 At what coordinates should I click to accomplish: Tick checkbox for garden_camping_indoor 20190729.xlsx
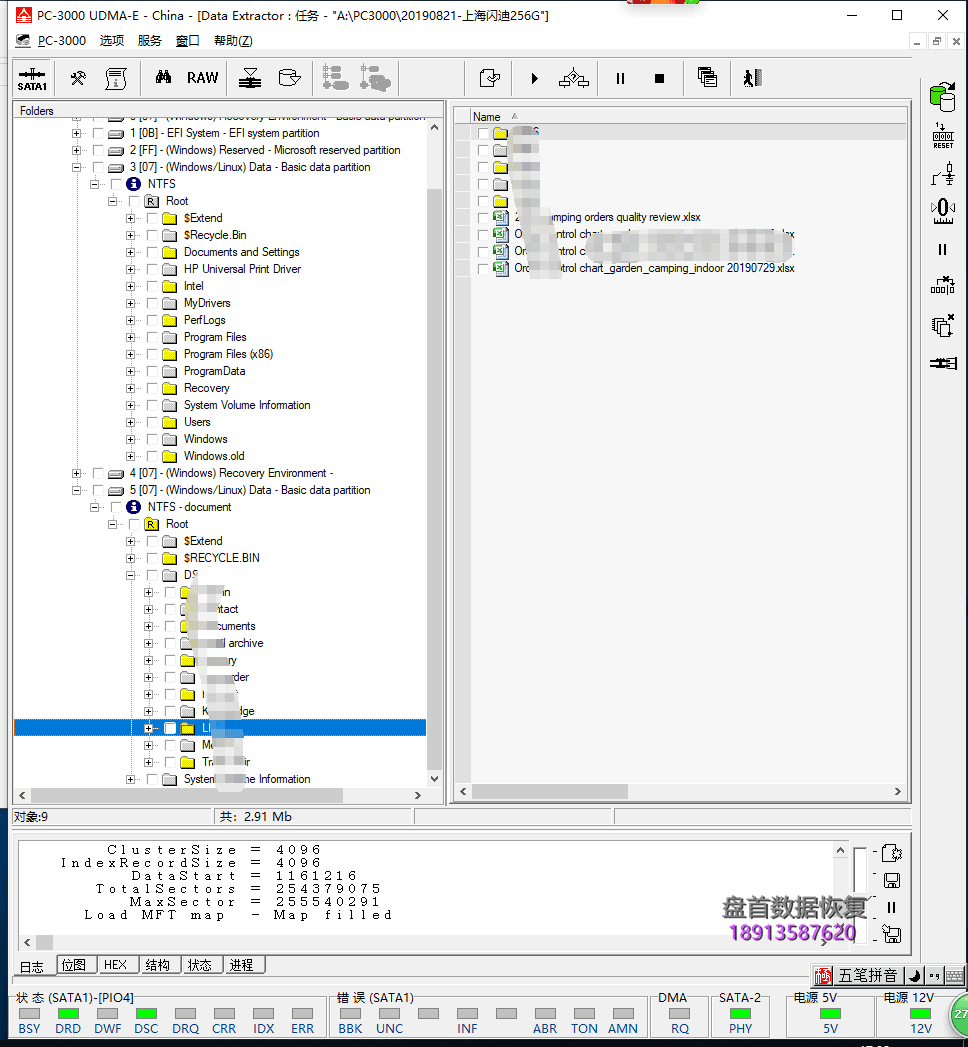coord(483,268)
